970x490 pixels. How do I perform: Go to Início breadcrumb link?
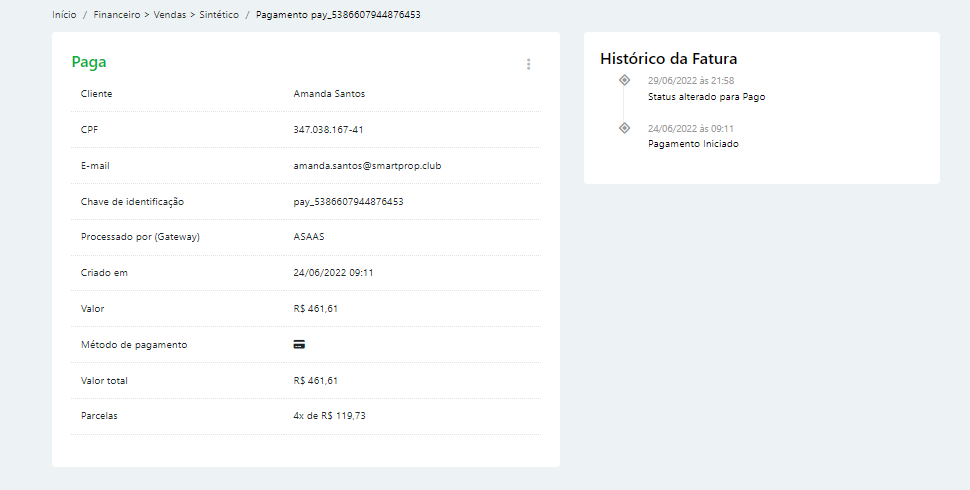[x=64, y=15]
